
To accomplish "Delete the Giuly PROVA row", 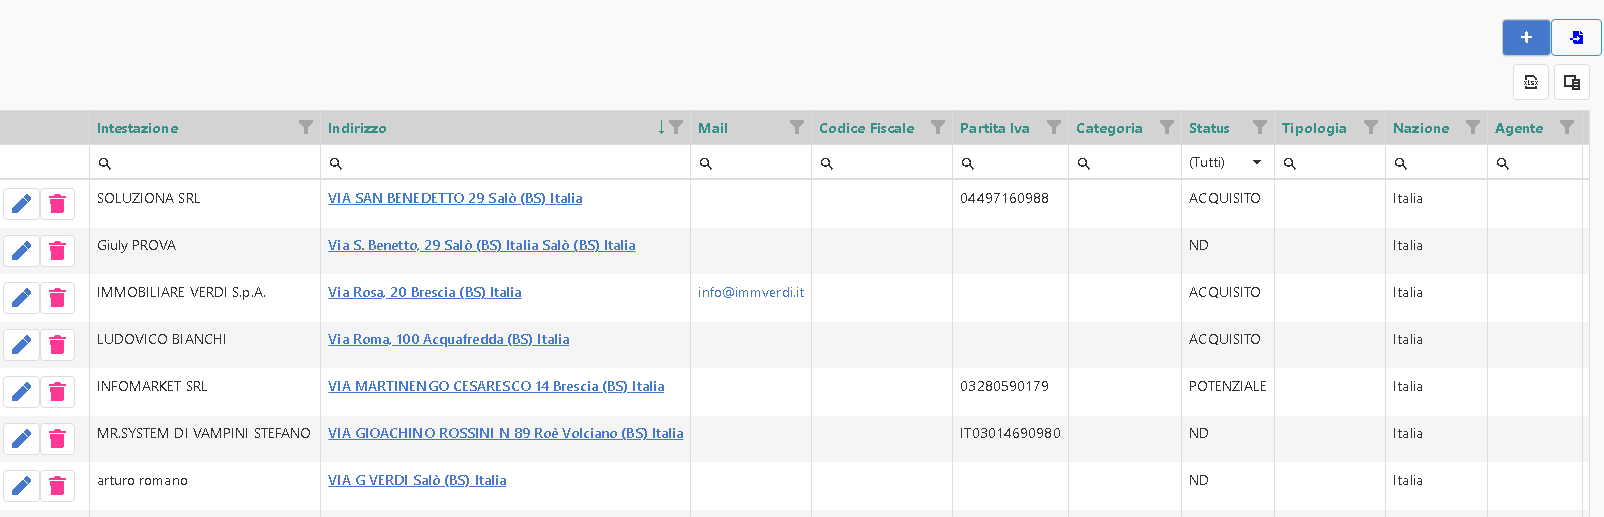I will (x=58, y=251).
